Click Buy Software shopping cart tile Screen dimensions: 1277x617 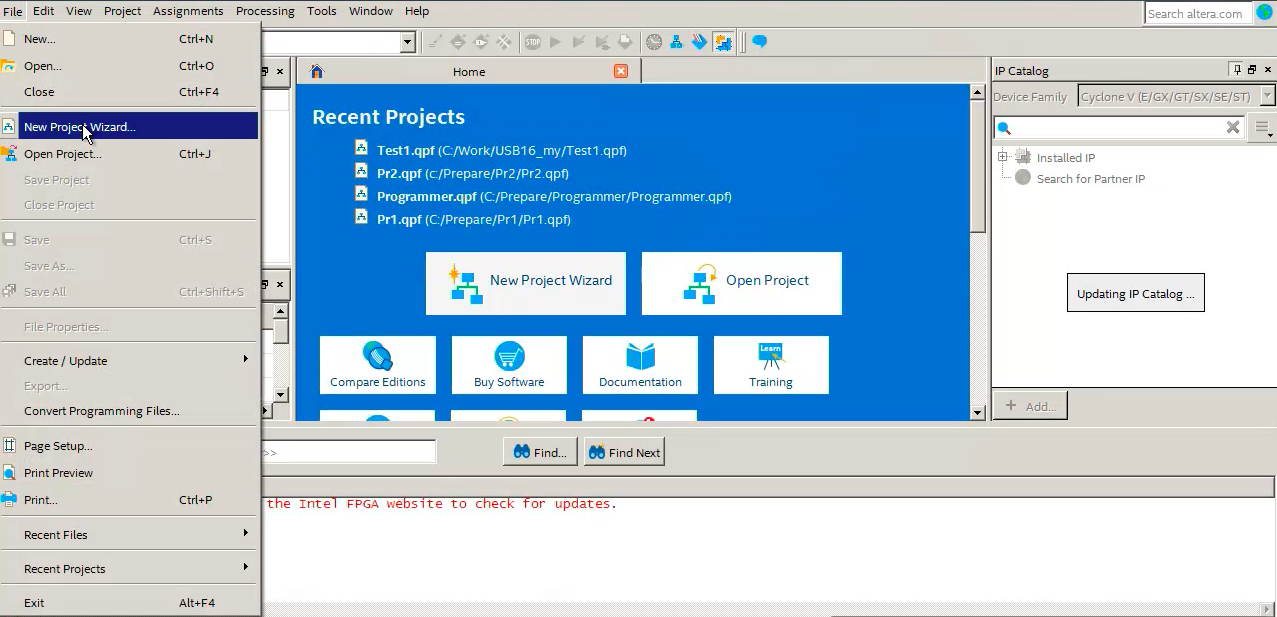[x=509, y=365]
